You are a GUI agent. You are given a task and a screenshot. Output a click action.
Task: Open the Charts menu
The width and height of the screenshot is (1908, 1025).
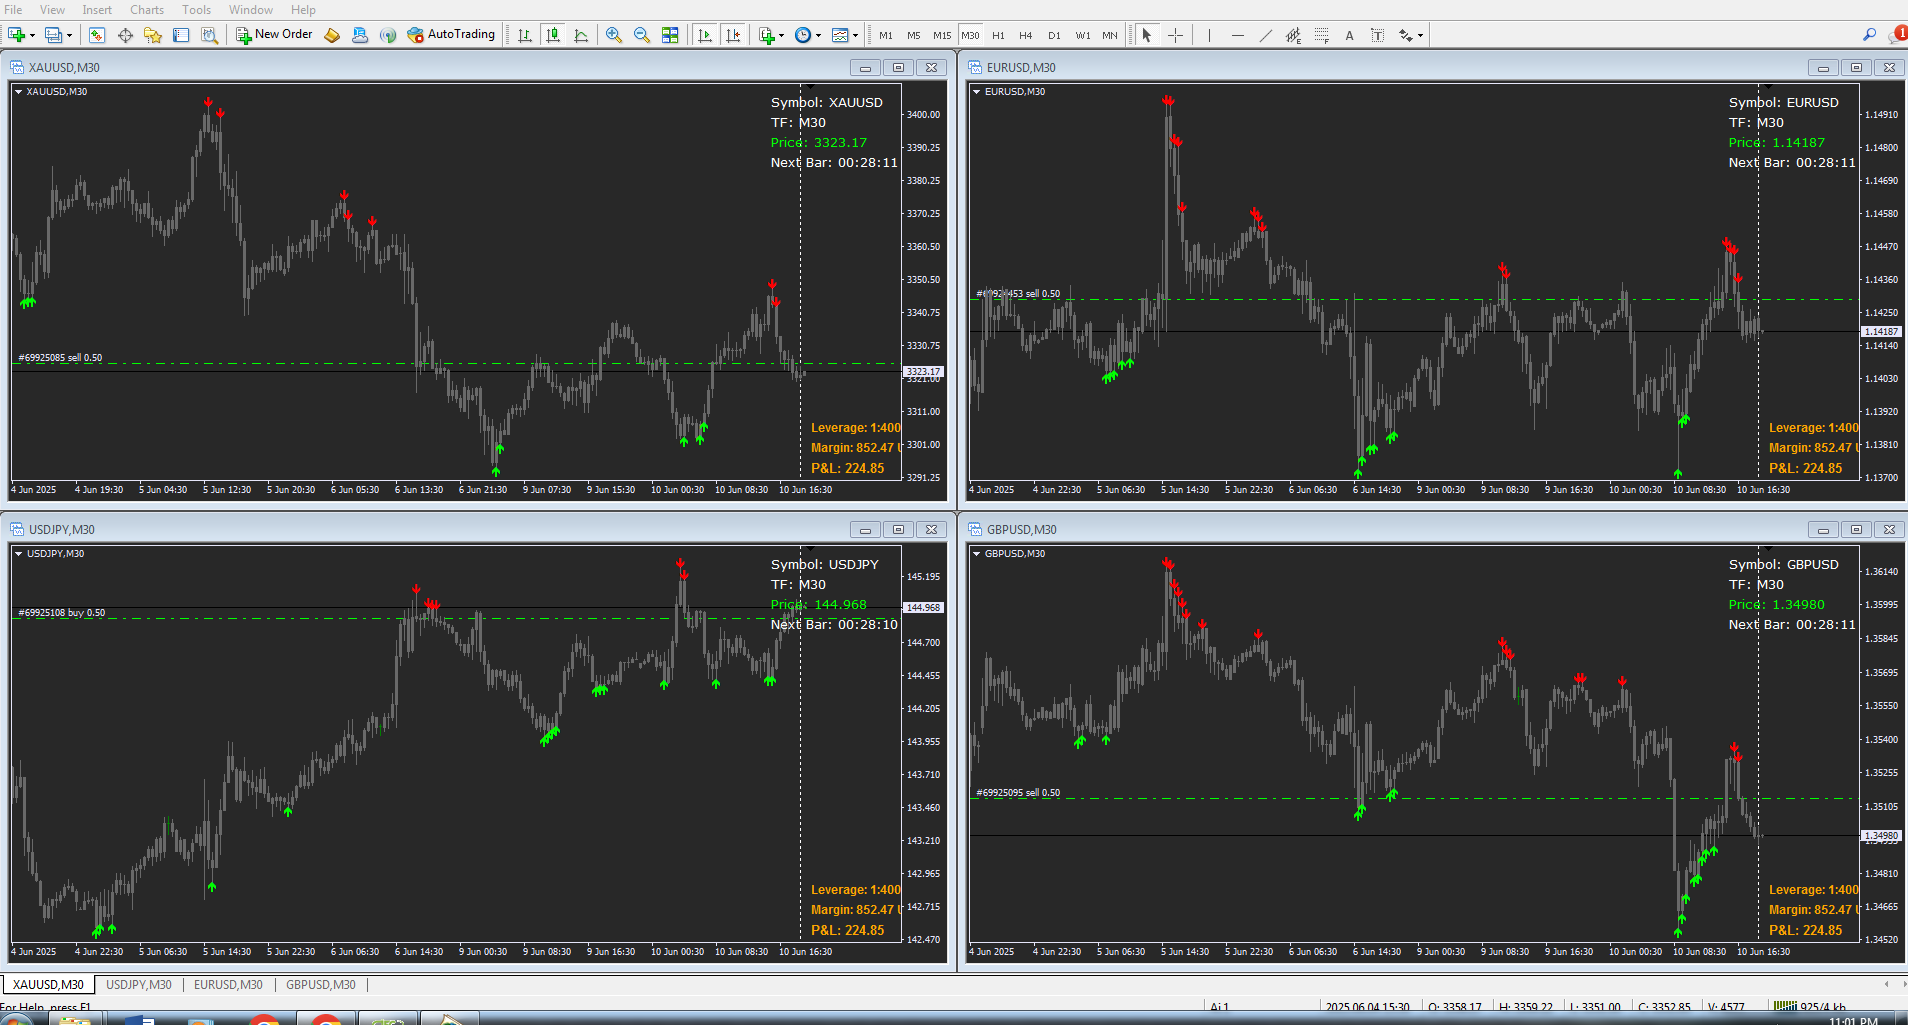point(147,10)
